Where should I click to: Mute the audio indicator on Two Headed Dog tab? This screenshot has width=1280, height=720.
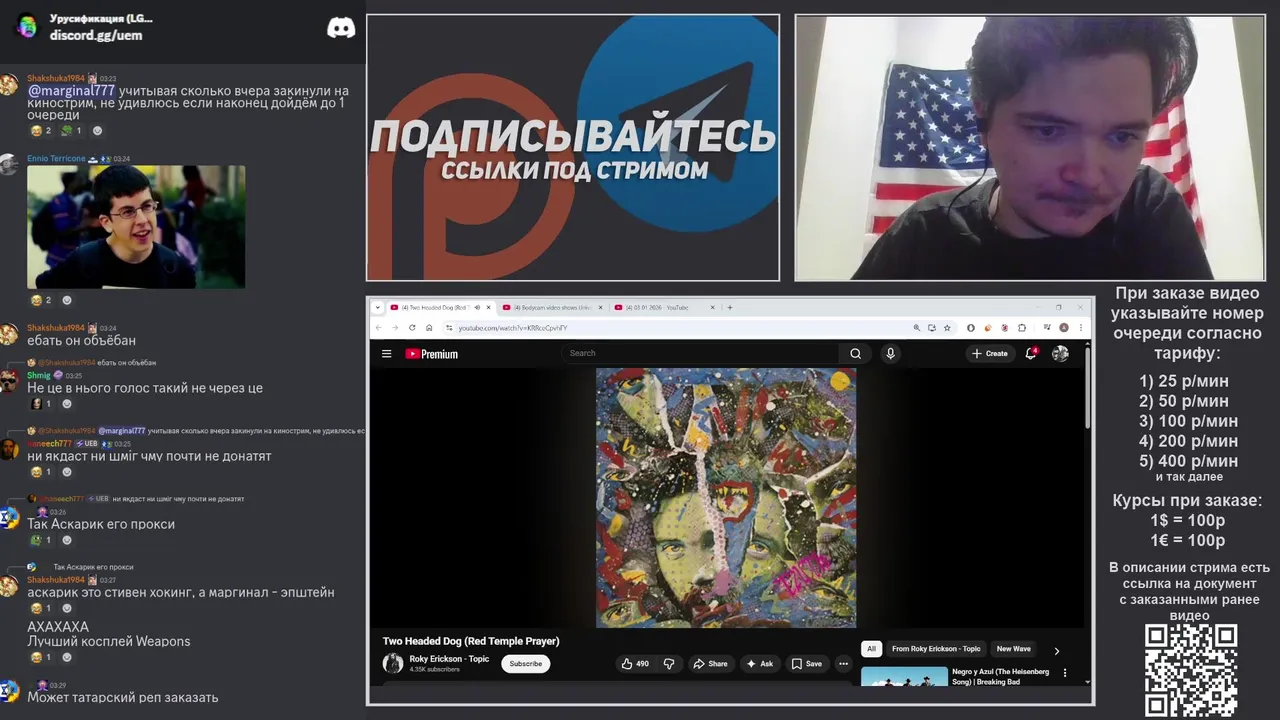coord(477,307)
